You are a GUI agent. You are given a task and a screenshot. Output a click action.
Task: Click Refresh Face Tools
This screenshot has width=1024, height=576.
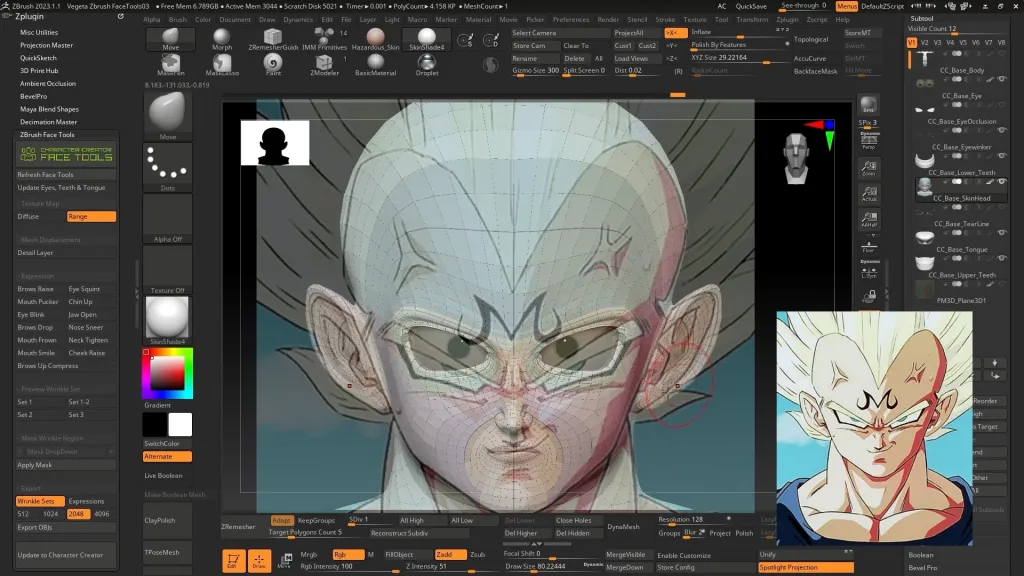coord(66,175)
